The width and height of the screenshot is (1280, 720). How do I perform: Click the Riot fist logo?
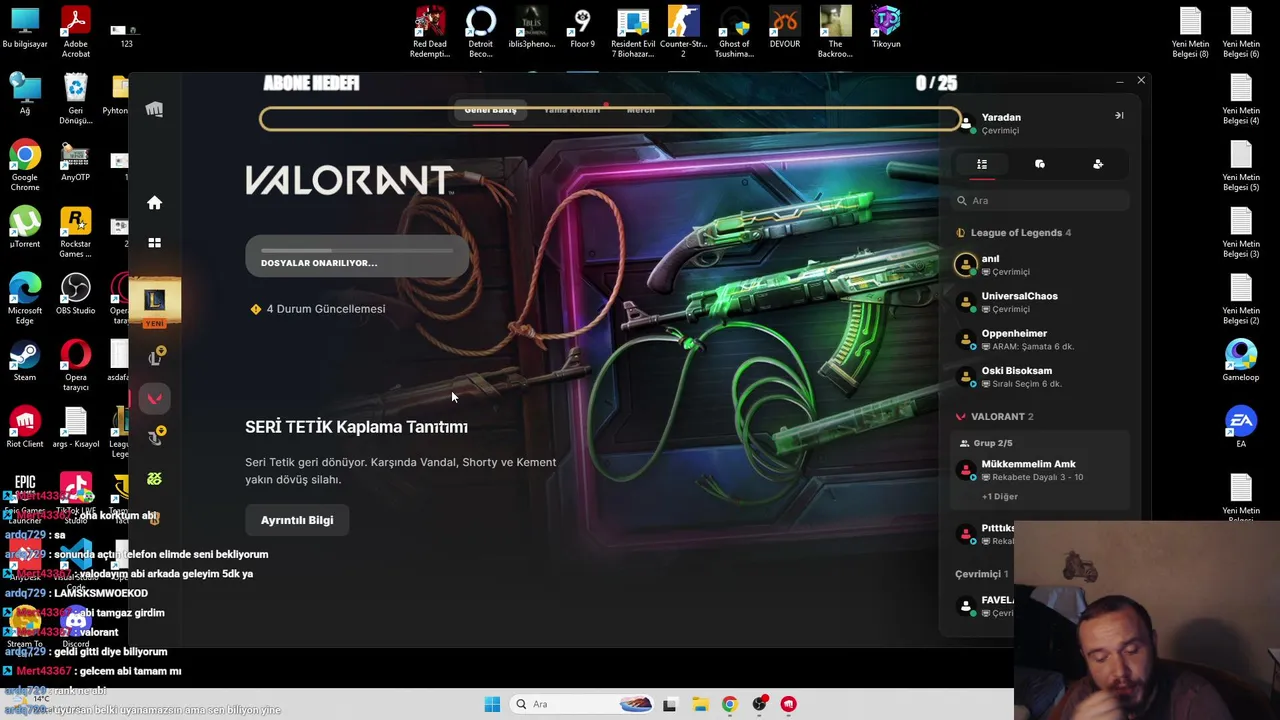154,109
